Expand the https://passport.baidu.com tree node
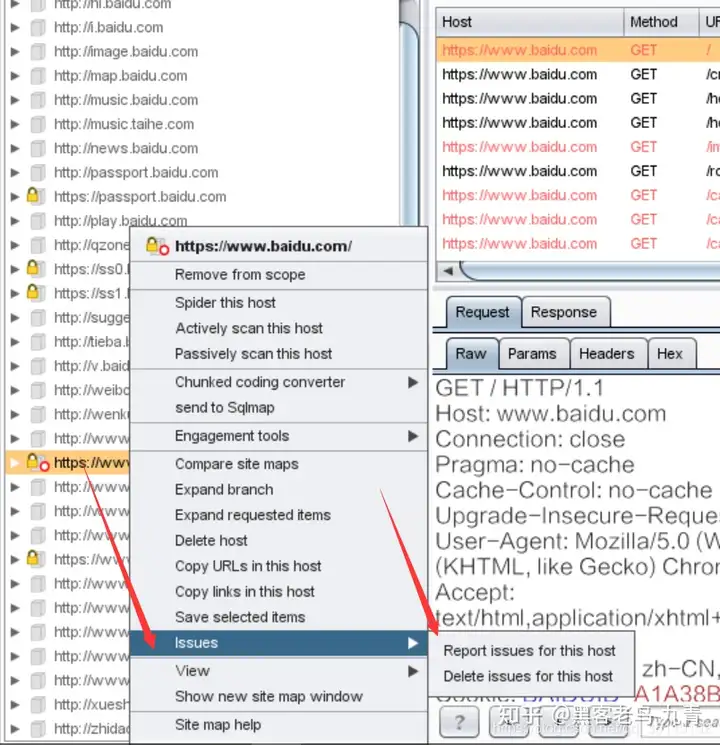The image size is (720, 745). tap(15, 197)
